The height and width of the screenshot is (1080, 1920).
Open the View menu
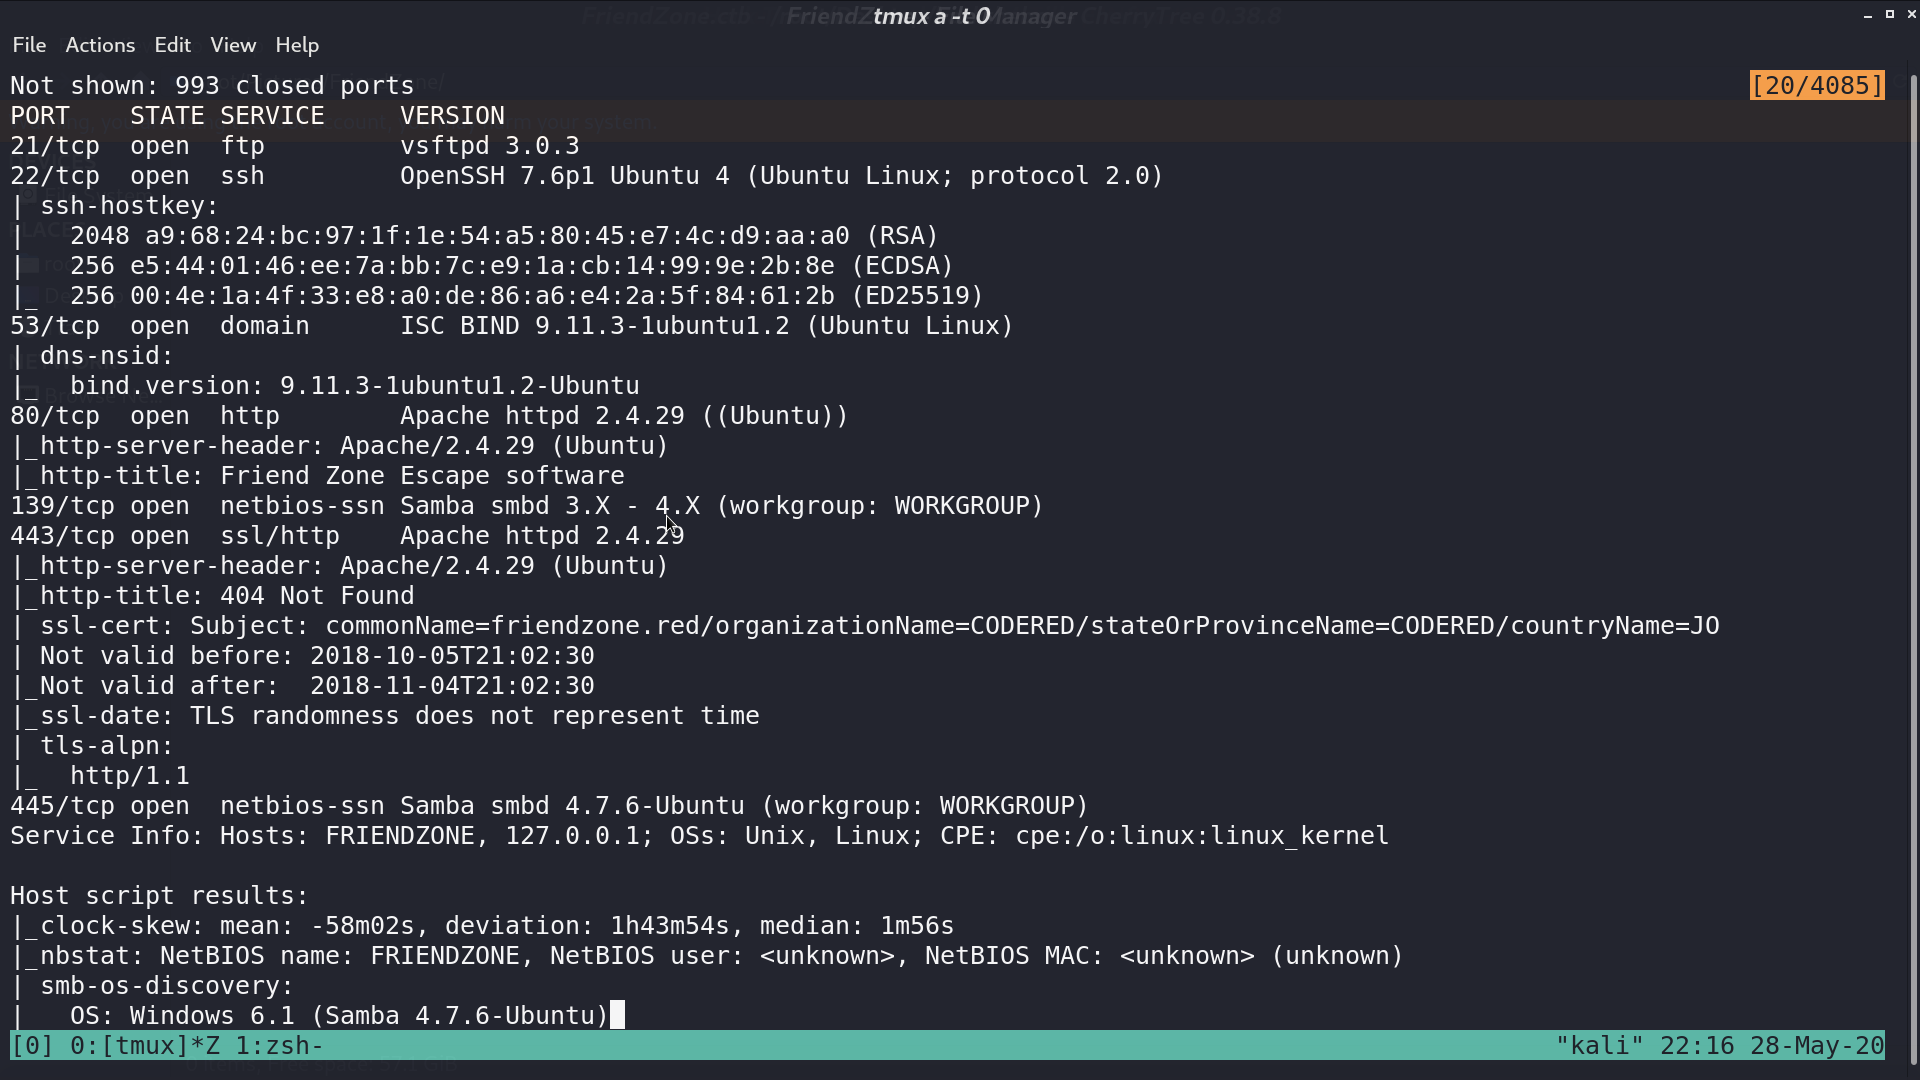pos(233,45)
